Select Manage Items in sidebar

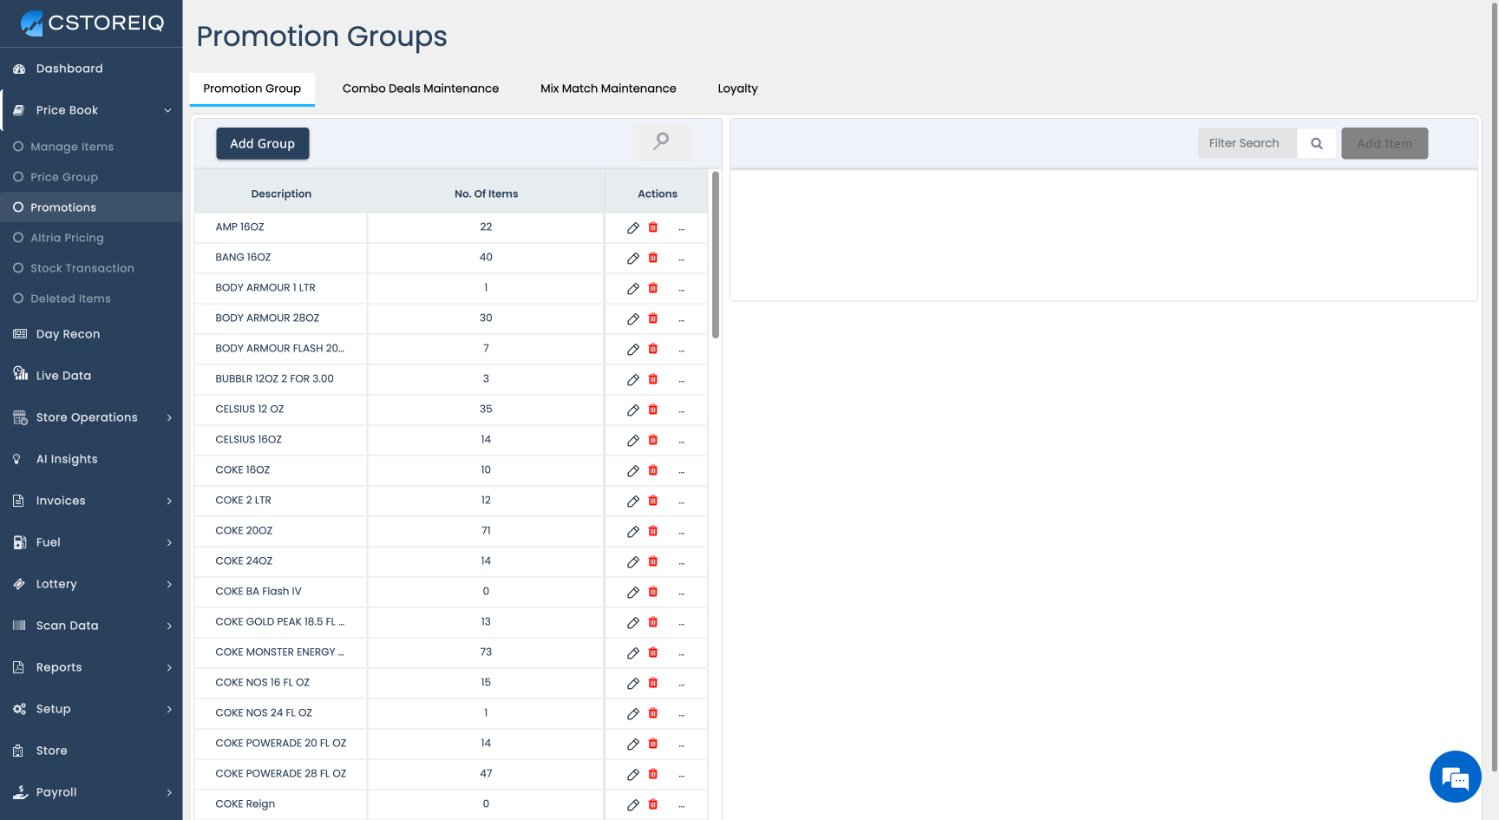coord(71,147)
